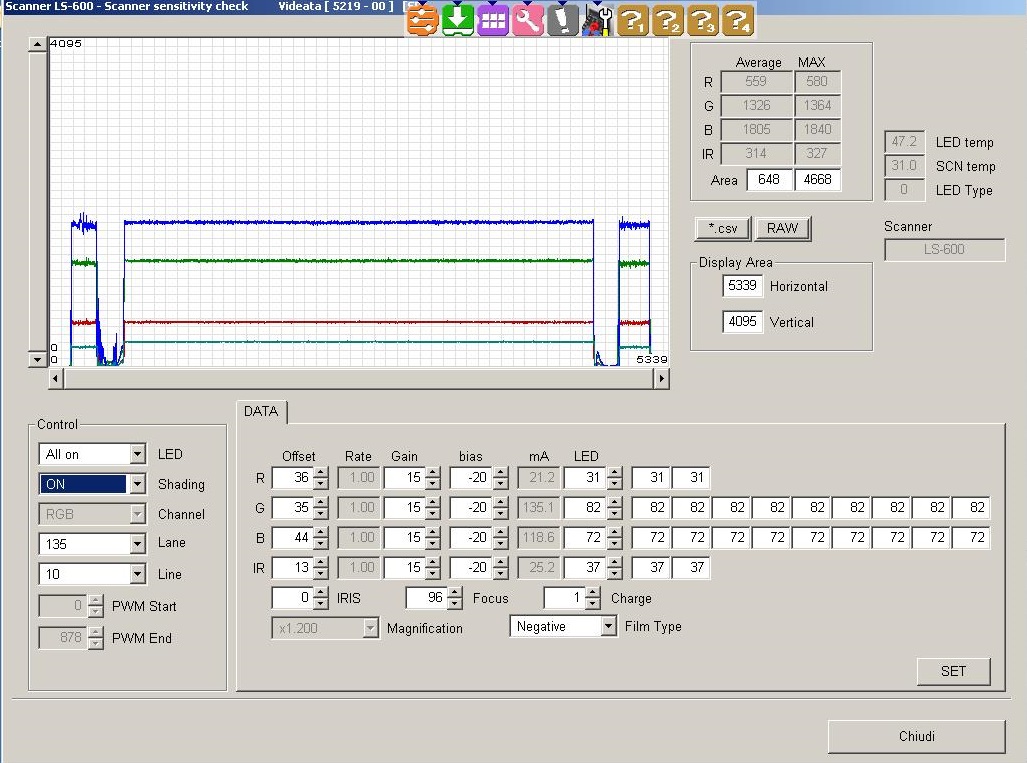Viewport: 1027px width, 763px height.
Task: Increase the R Offset stepper value
Action: coord(321,473)
